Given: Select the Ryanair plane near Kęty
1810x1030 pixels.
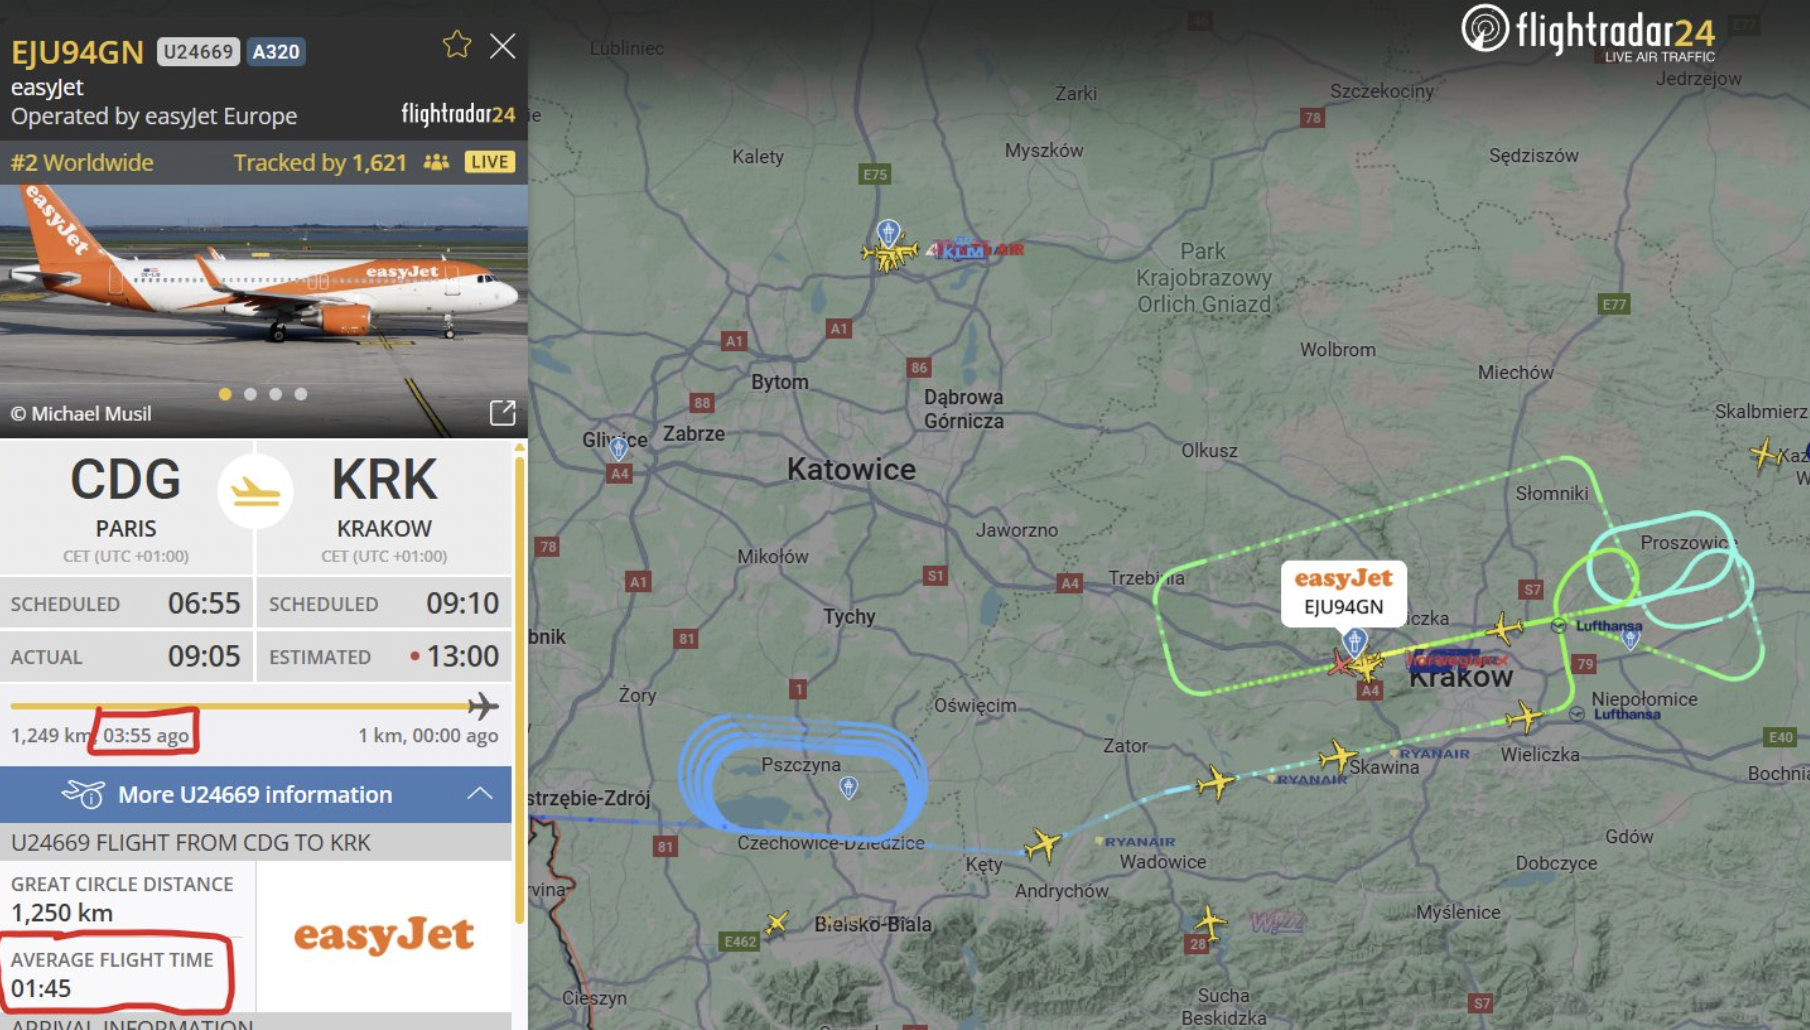Looking at the screenshot, I should [1043, 845].
